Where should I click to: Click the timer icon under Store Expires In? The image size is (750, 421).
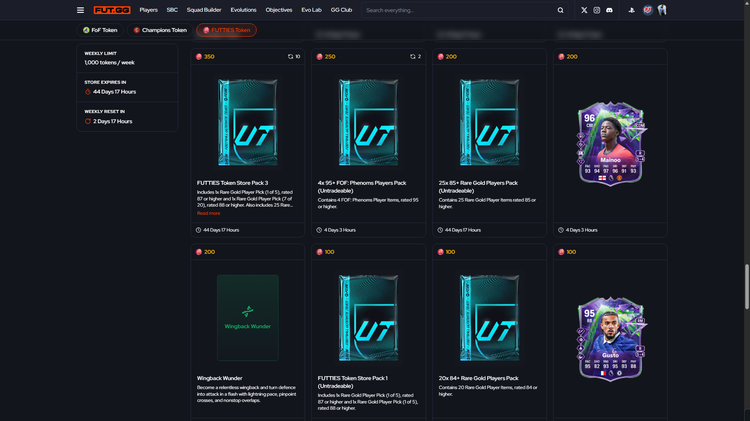[x=88, y=92]
